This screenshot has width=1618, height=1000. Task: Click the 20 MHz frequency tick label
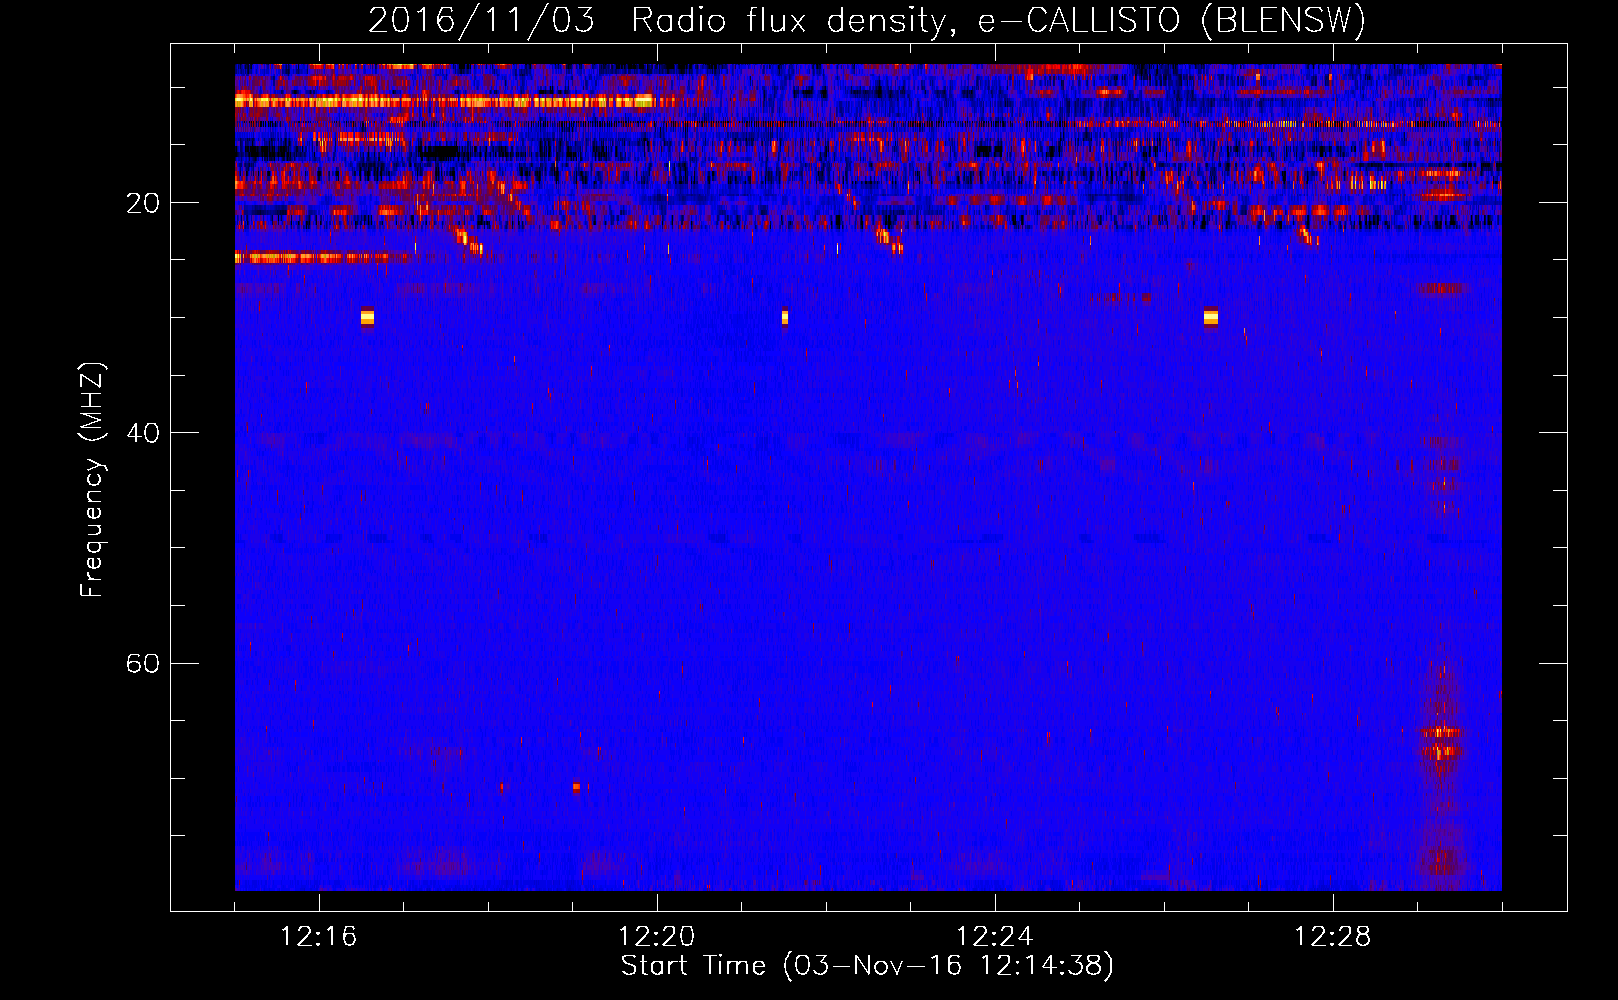(x=142, y=204)
